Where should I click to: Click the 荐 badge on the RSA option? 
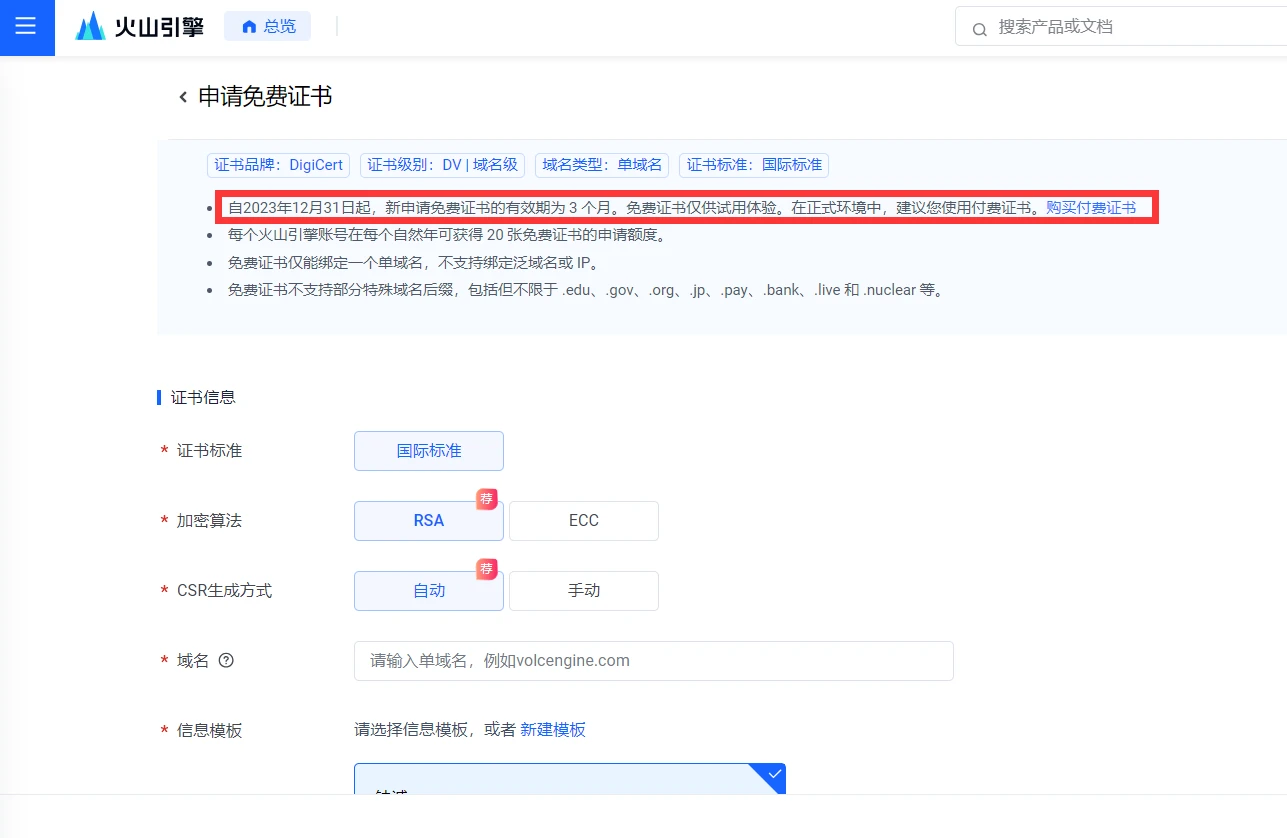[487, 499]
